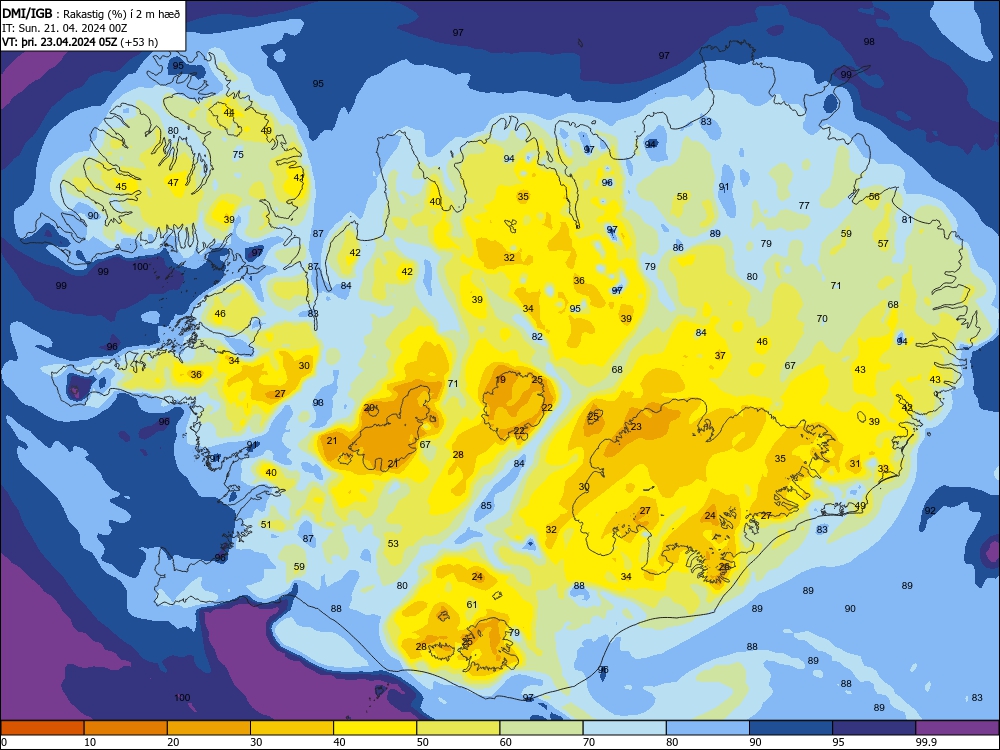Click the '10' tick label under the legend bar
1000x750 pixels.
90,742
